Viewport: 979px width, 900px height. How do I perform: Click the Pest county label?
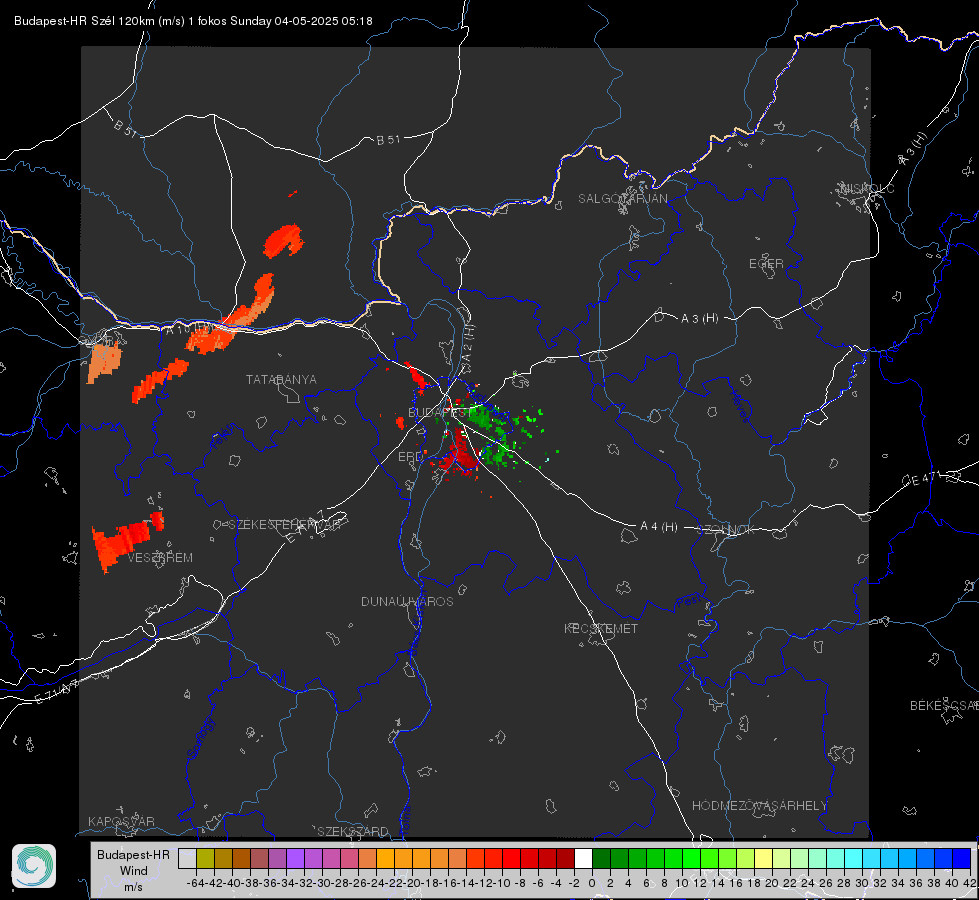(688, 602)
